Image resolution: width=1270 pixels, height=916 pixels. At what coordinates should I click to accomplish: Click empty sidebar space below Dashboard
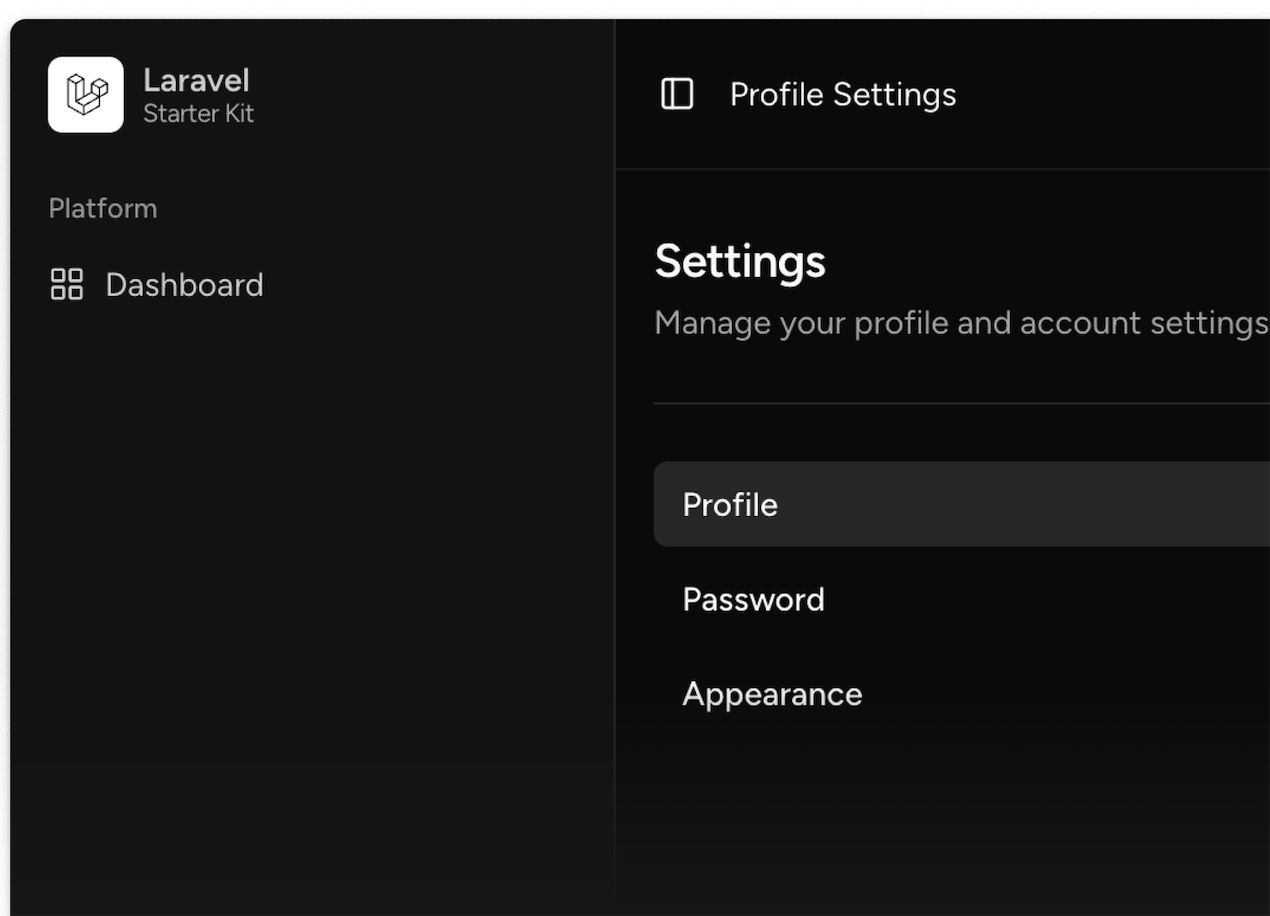coord(300,550)
